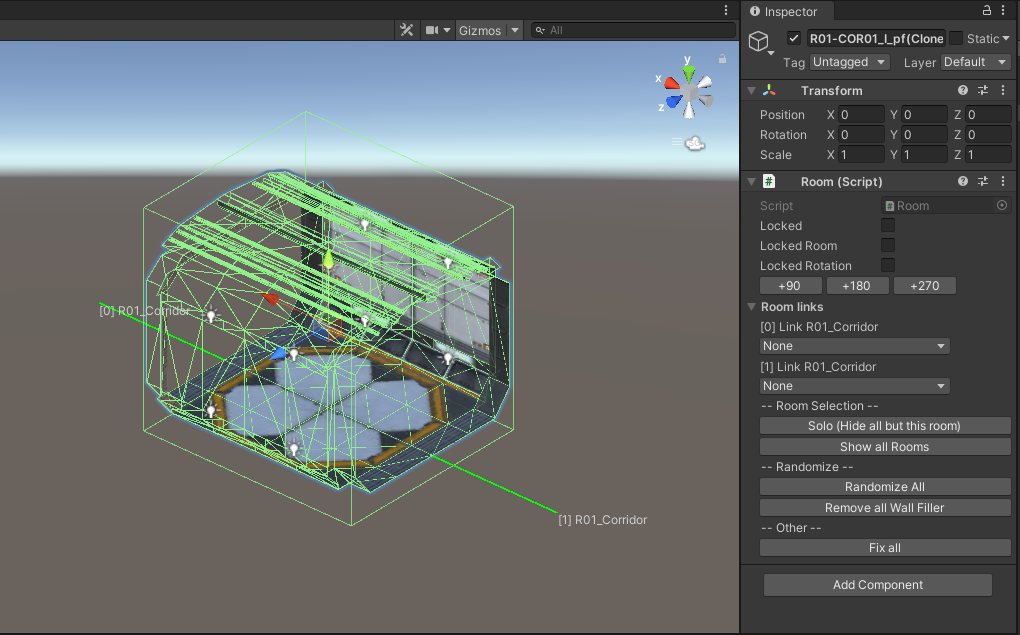Collapse the Room links section
Screen dimensions: 1020x635
coord(752,307)
